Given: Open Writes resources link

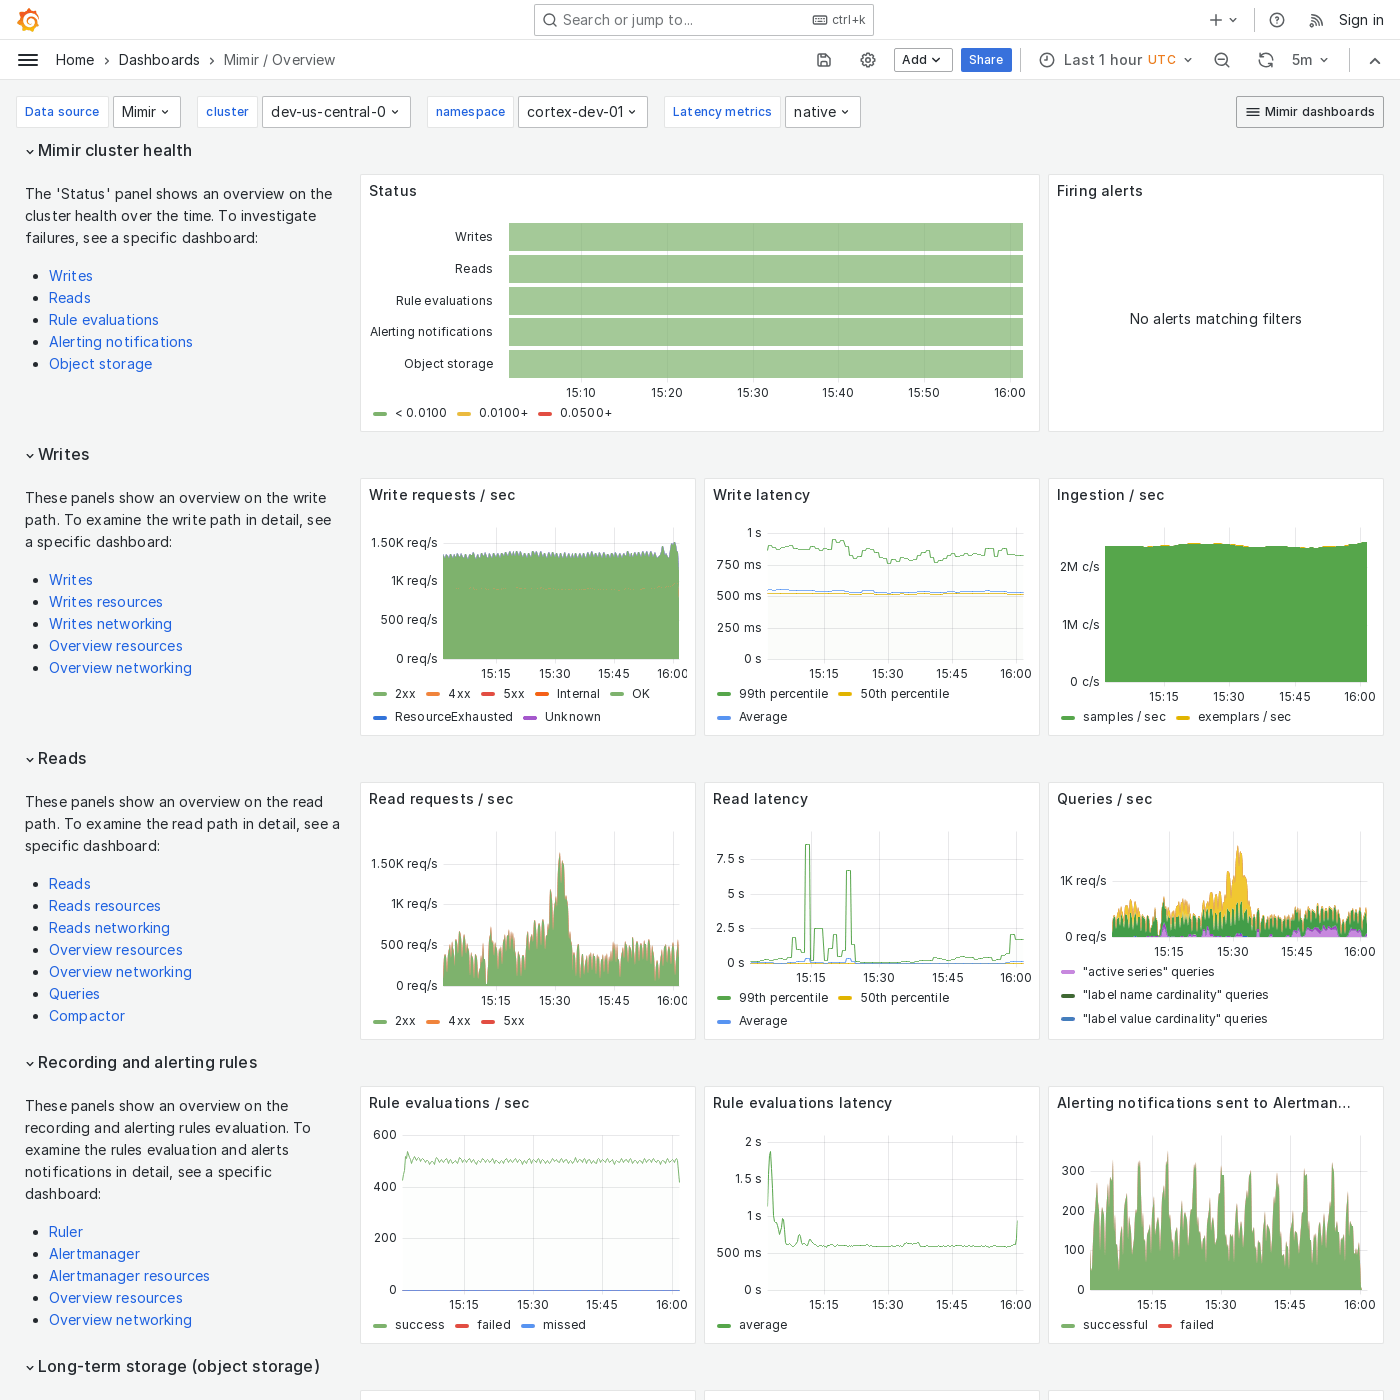Looking at the screenshot, I should point(106,602).
